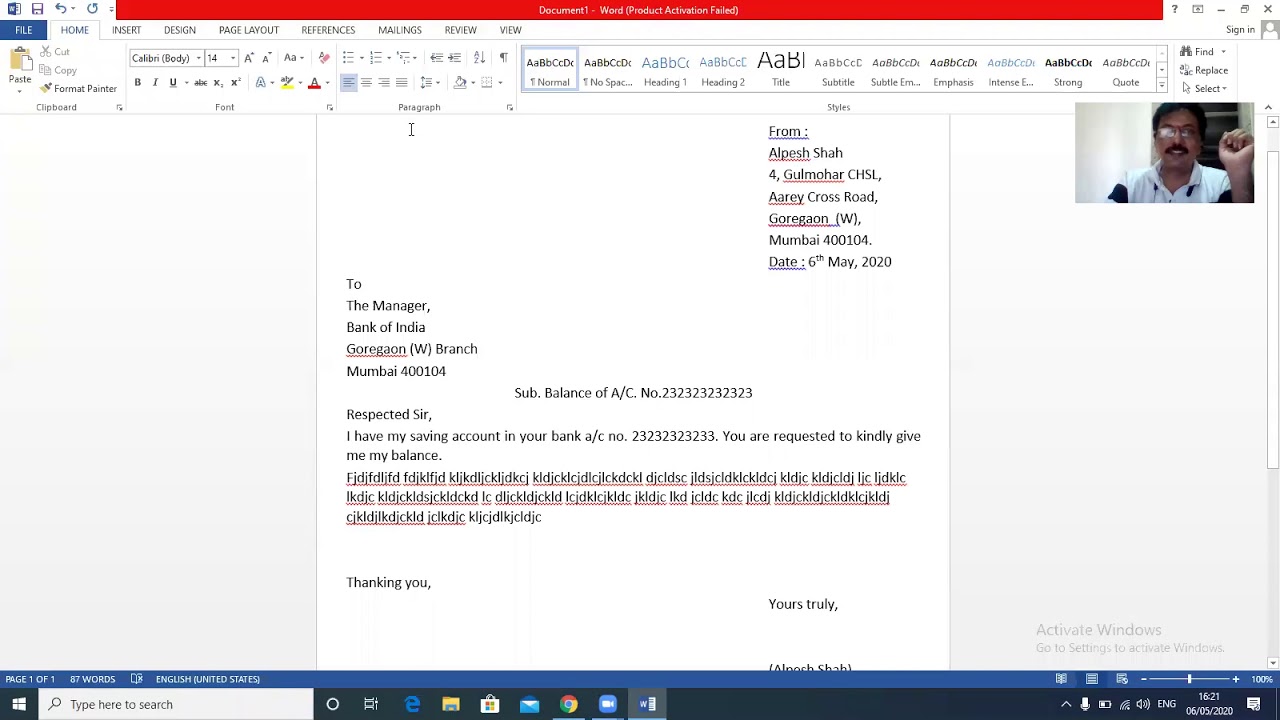Toggle underline formatting
Screen dimensions: 1280x720
173,83
